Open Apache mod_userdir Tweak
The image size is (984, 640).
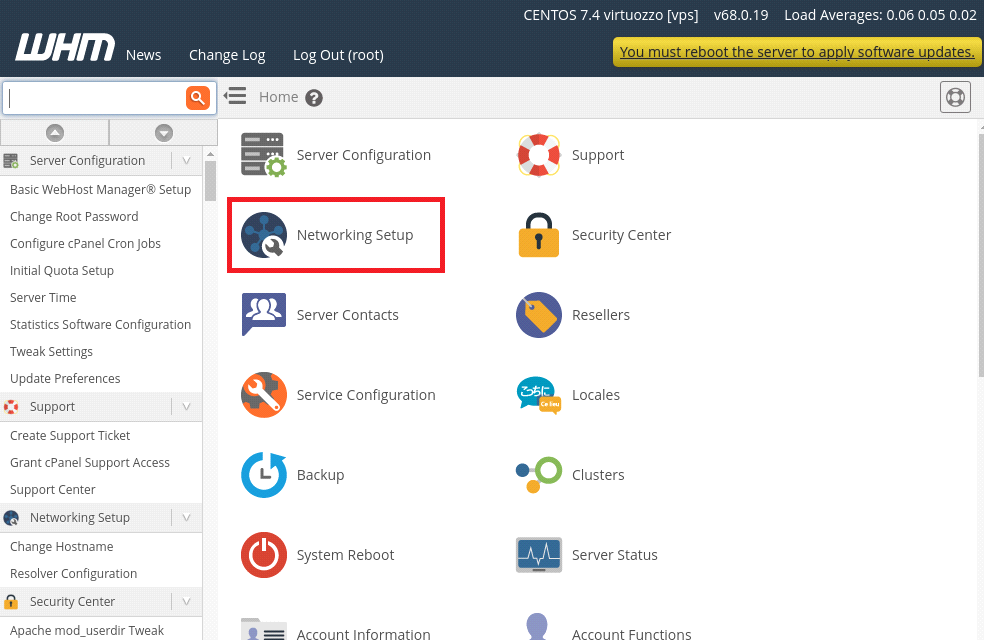click(87, 631)
